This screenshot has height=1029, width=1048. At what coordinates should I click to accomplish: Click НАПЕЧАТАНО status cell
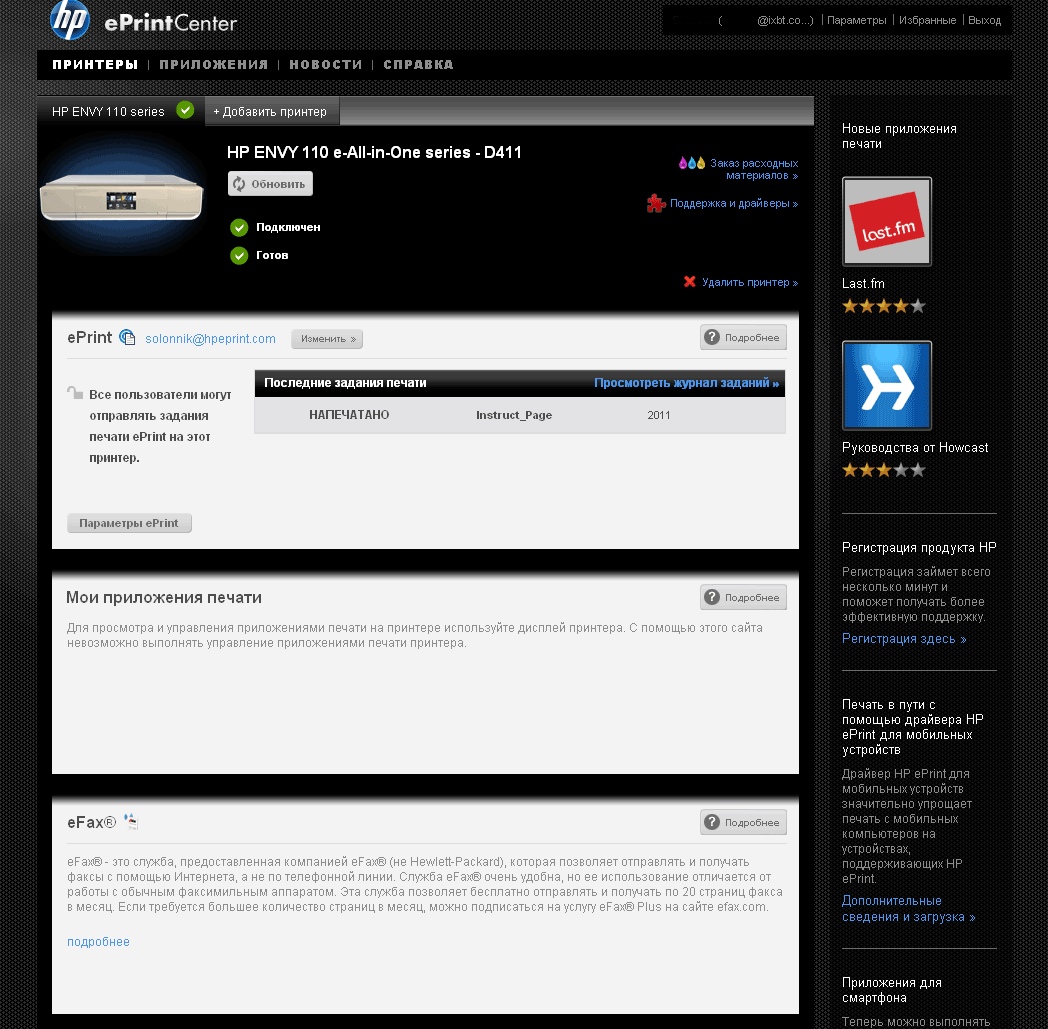tap(349, 415)
